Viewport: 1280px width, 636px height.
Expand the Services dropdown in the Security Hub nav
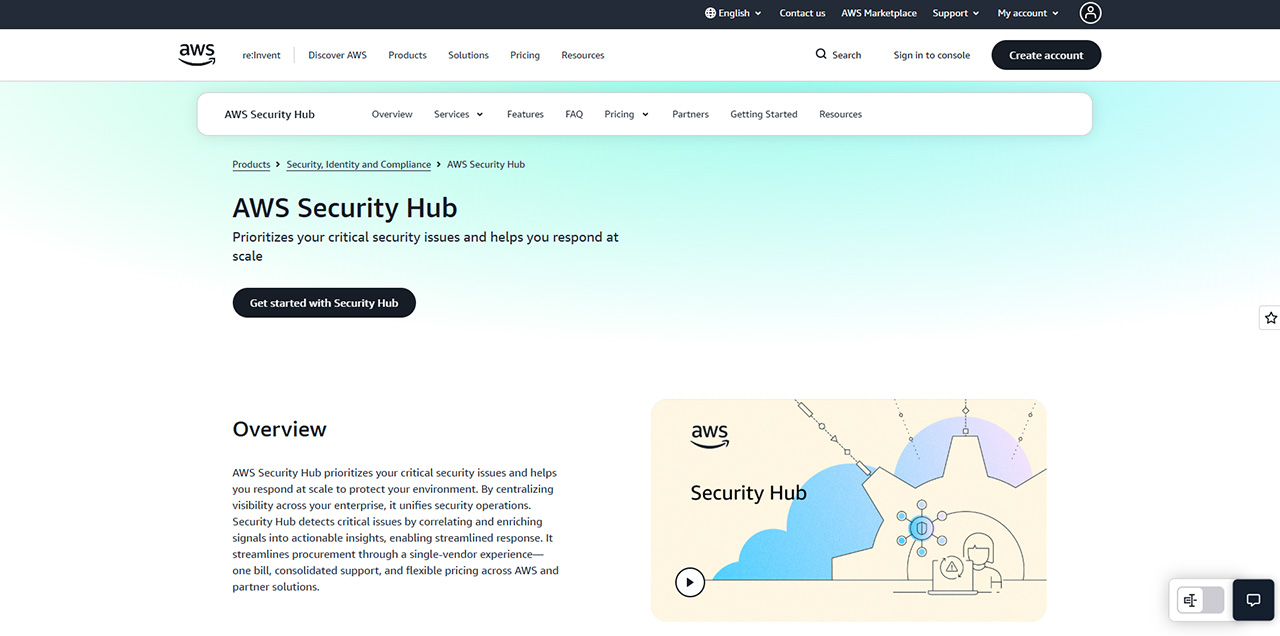[x=458, y=114]
